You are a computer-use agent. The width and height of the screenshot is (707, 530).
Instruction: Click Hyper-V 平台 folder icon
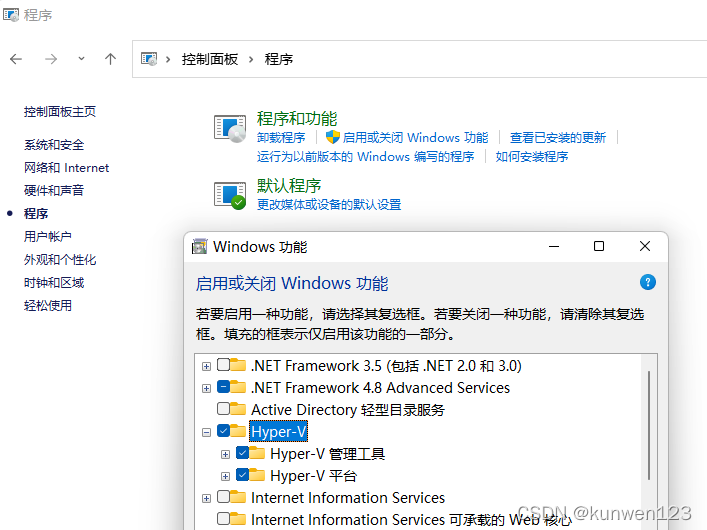coord(257,475)
